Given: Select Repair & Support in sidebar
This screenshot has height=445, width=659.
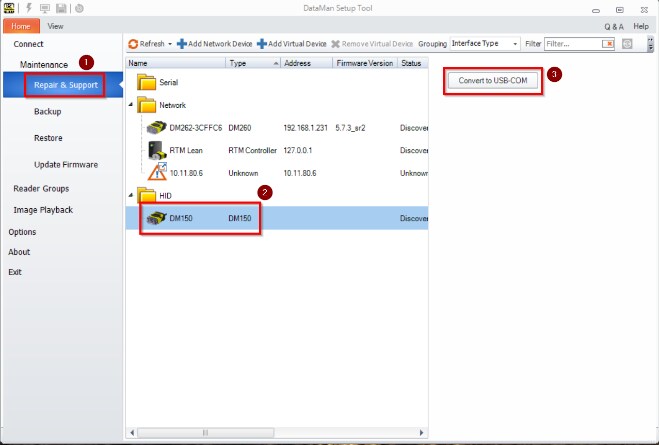Looking at the screenshot, I should [x=65, y=86].
